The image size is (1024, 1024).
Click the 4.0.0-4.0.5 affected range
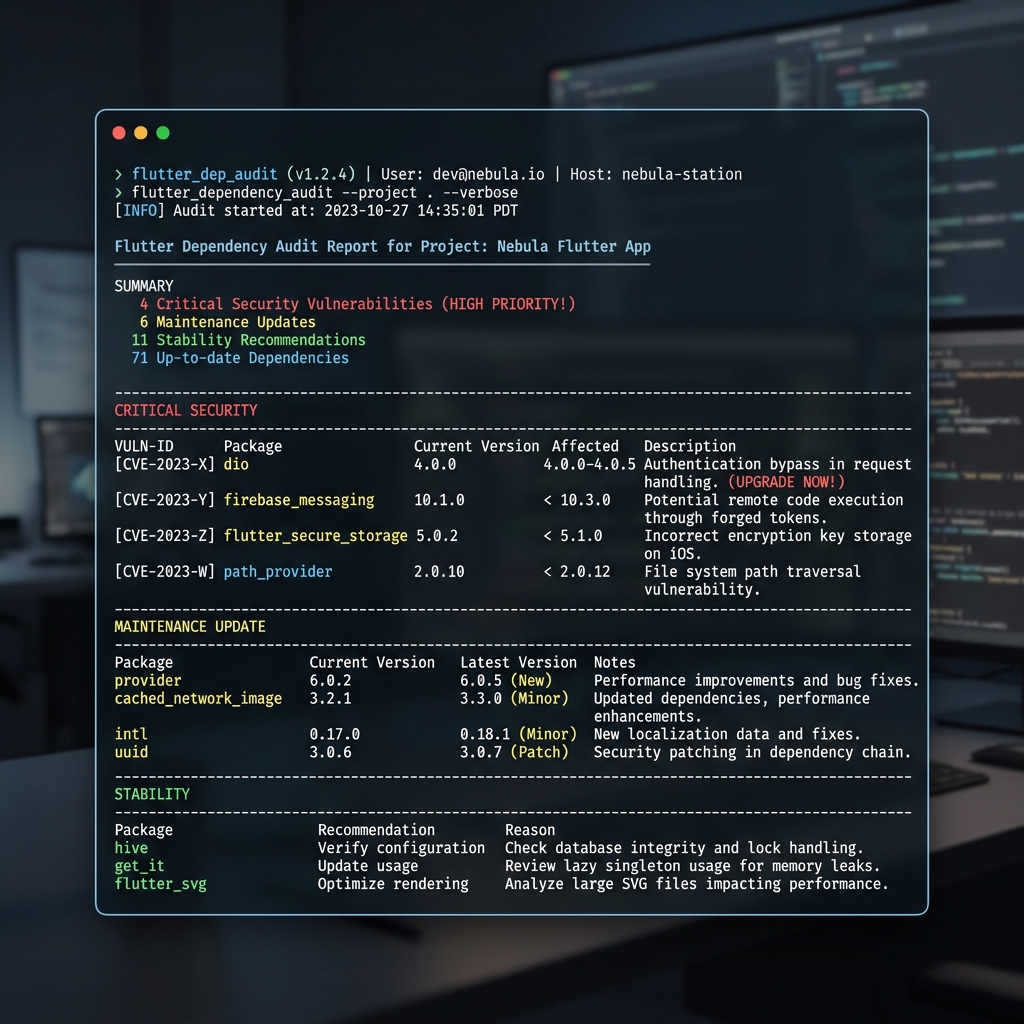pos(589,464)
